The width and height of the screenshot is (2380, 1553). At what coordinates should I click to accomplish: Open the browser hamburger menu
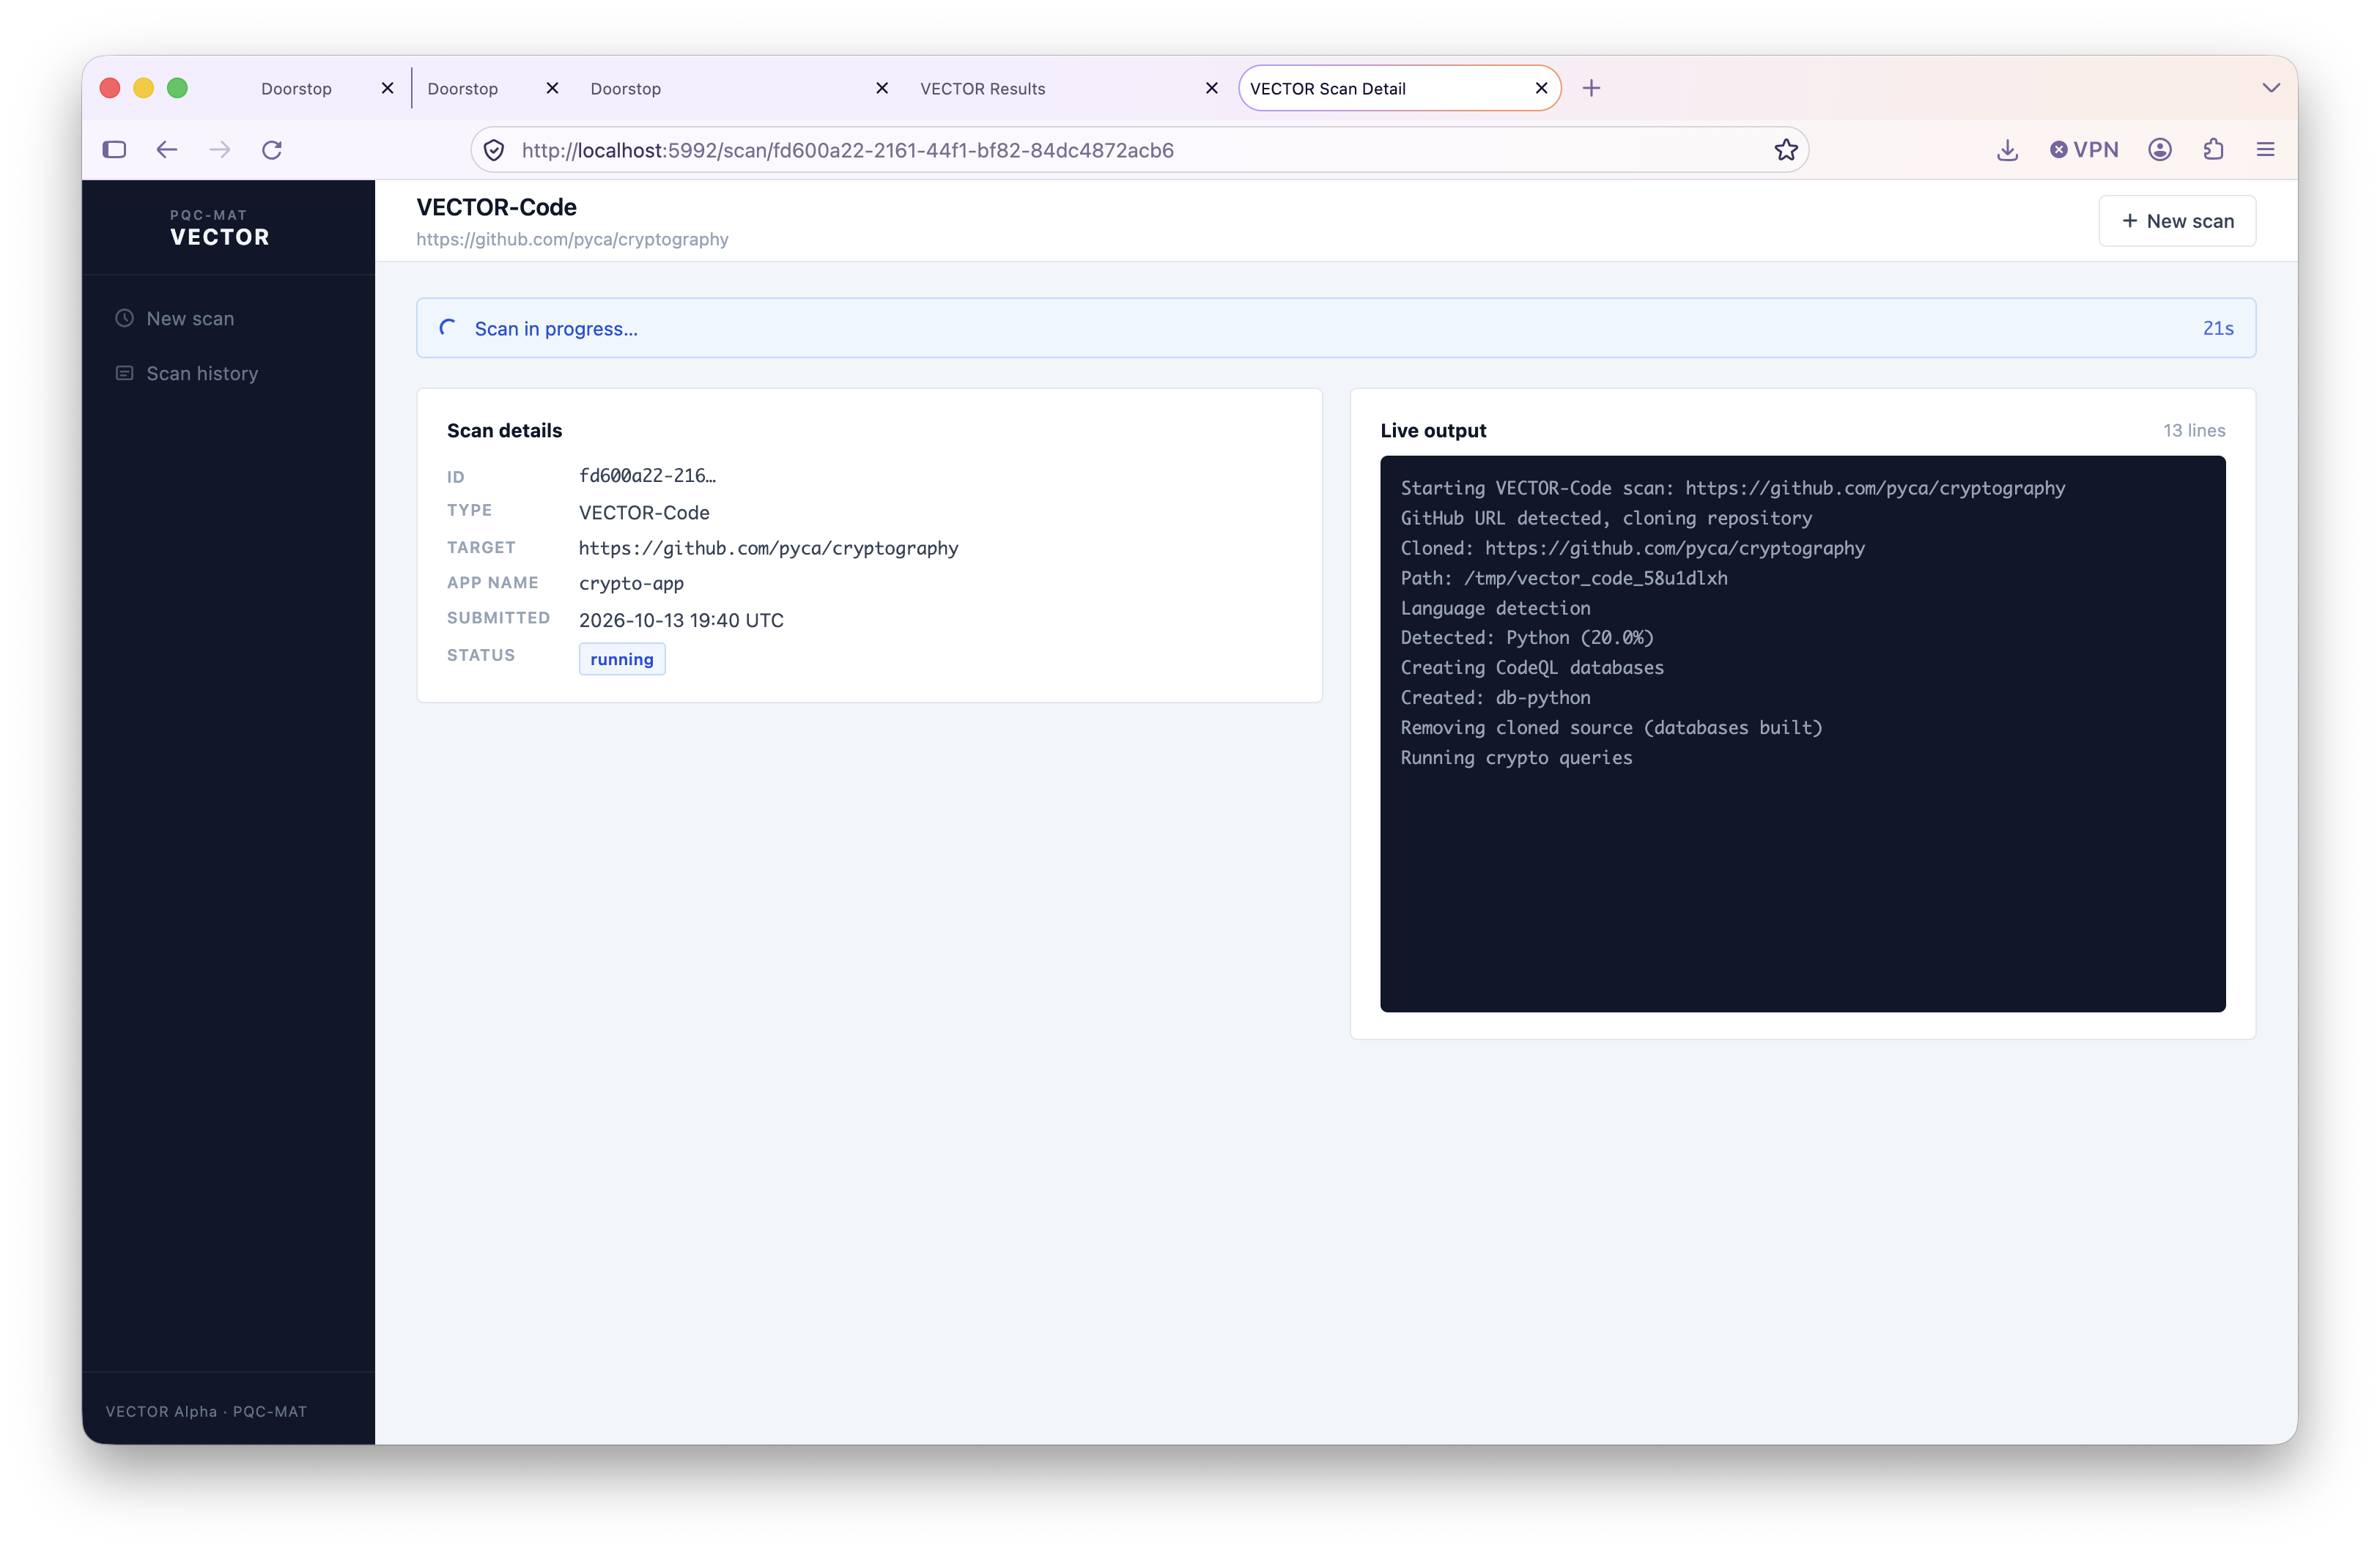[2266, 150]
